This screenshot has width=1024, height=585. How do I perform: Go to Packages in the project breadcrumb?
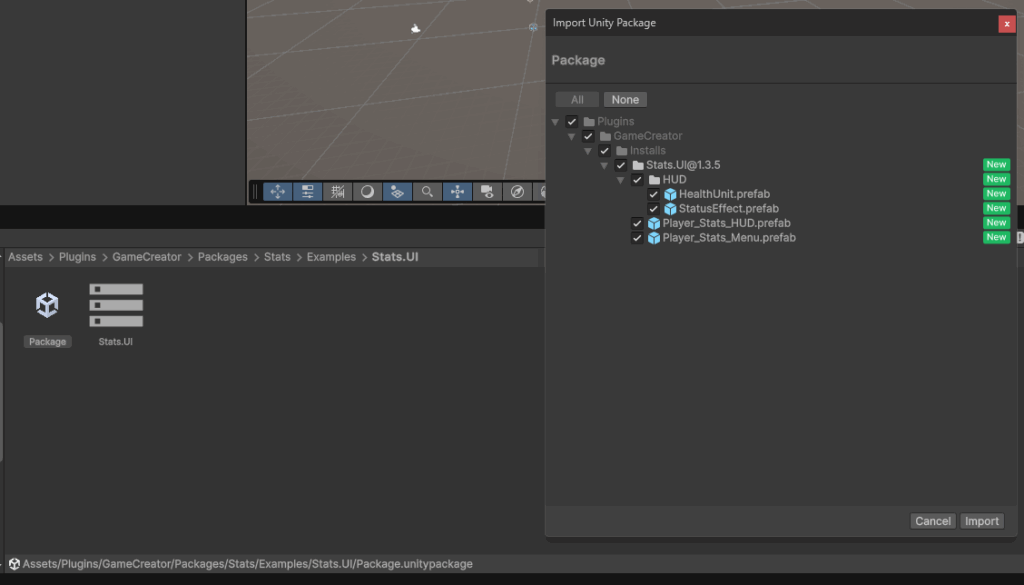tap(223, 257)
